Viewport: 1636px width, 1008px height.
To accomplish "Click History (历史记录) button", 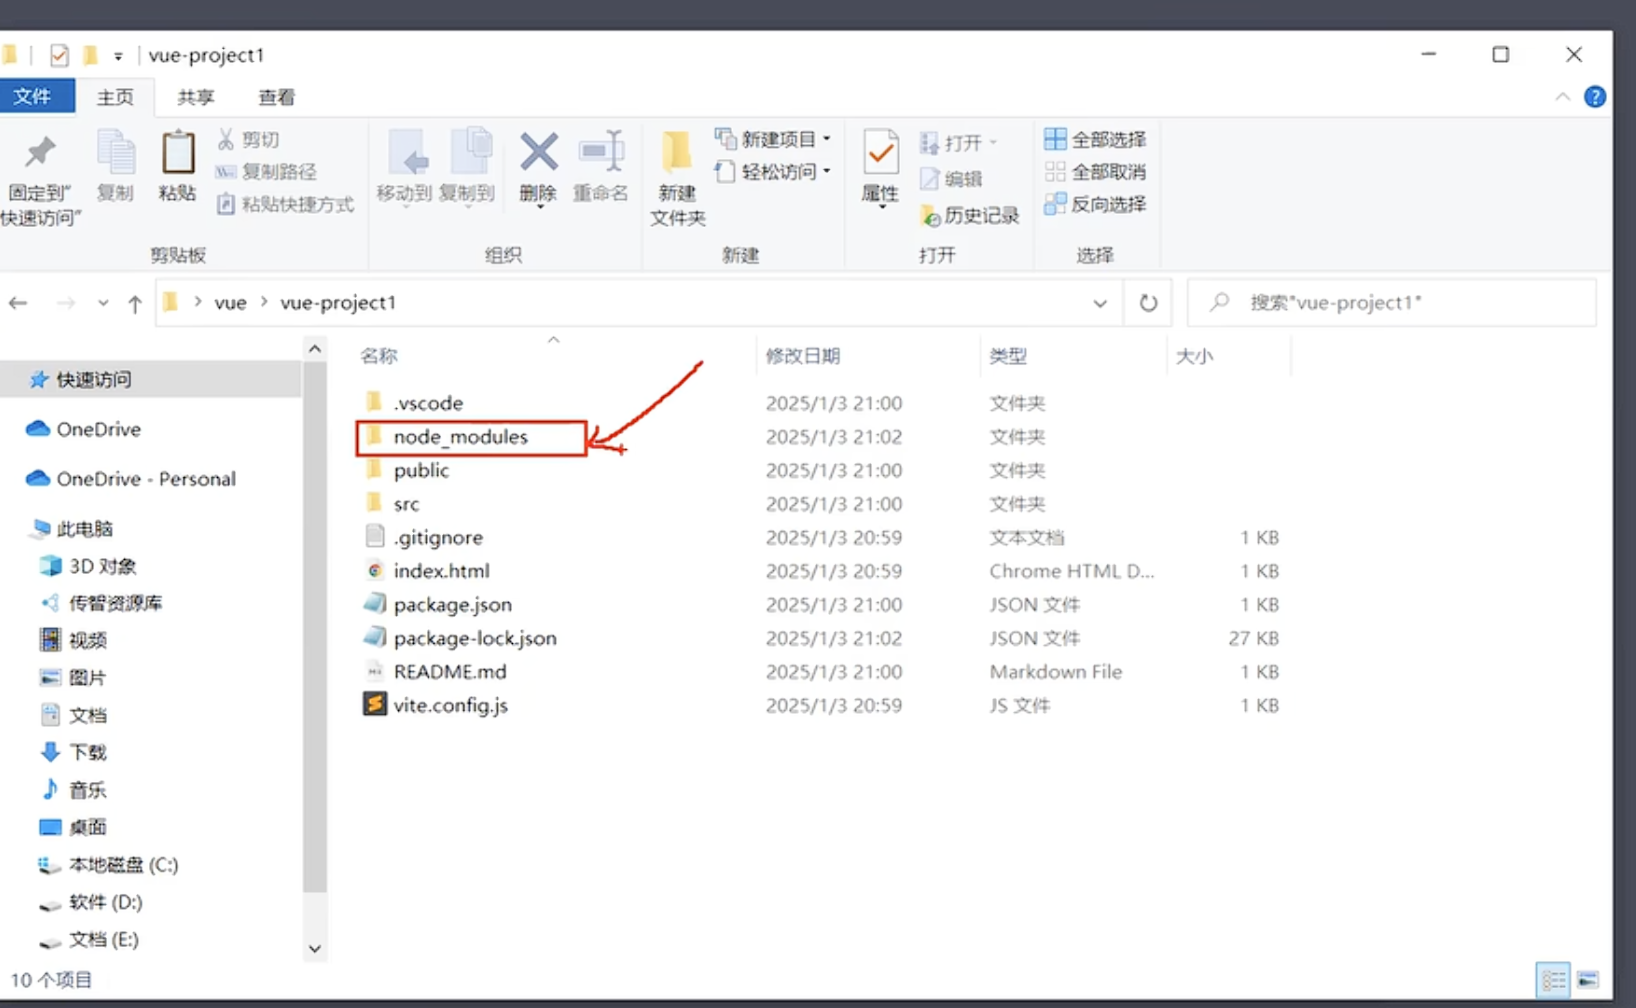I will (969, 215).
